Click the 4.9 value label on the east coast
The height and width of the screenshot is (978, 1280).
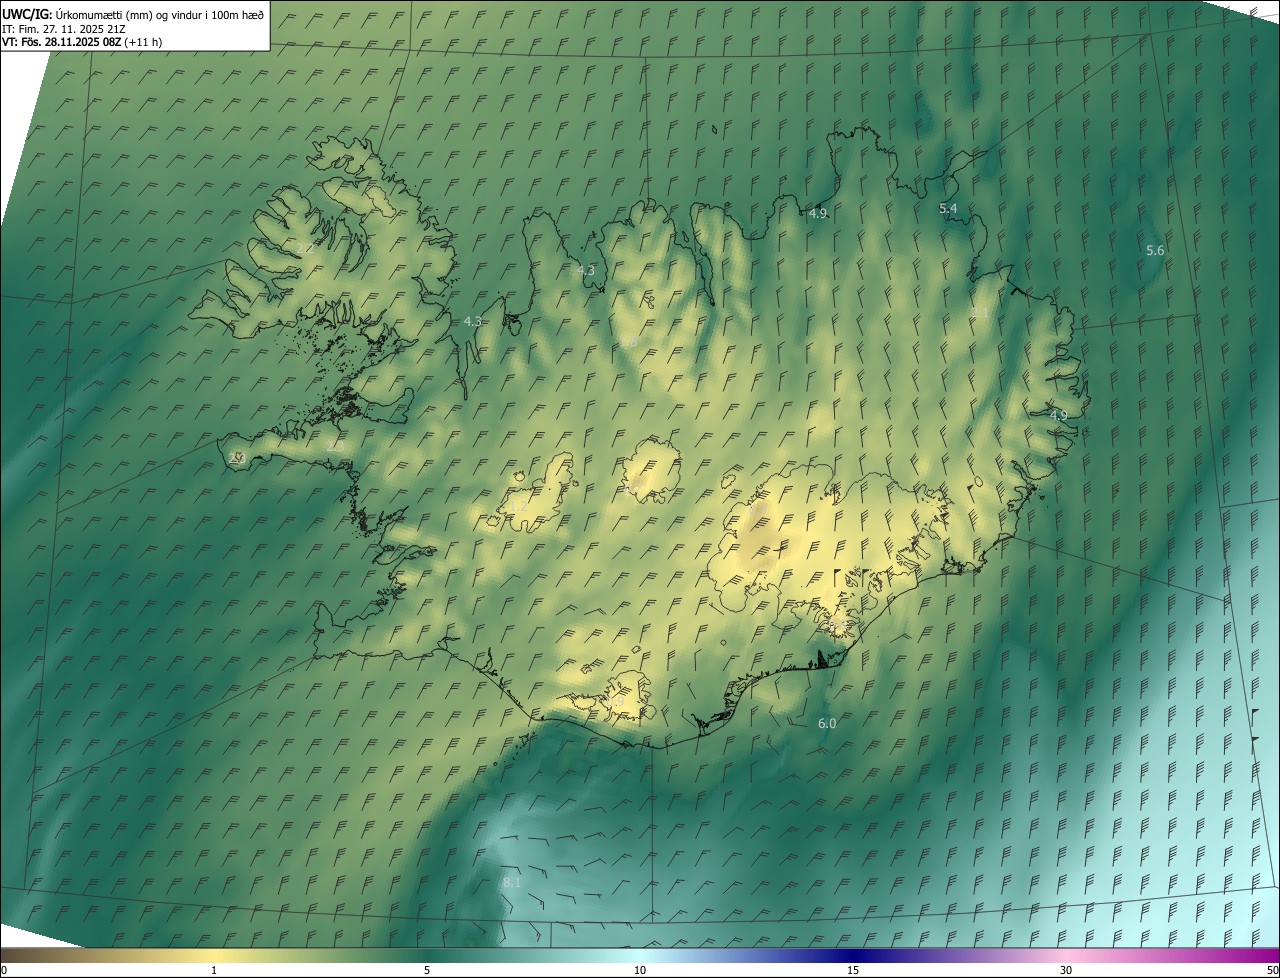1058,415
